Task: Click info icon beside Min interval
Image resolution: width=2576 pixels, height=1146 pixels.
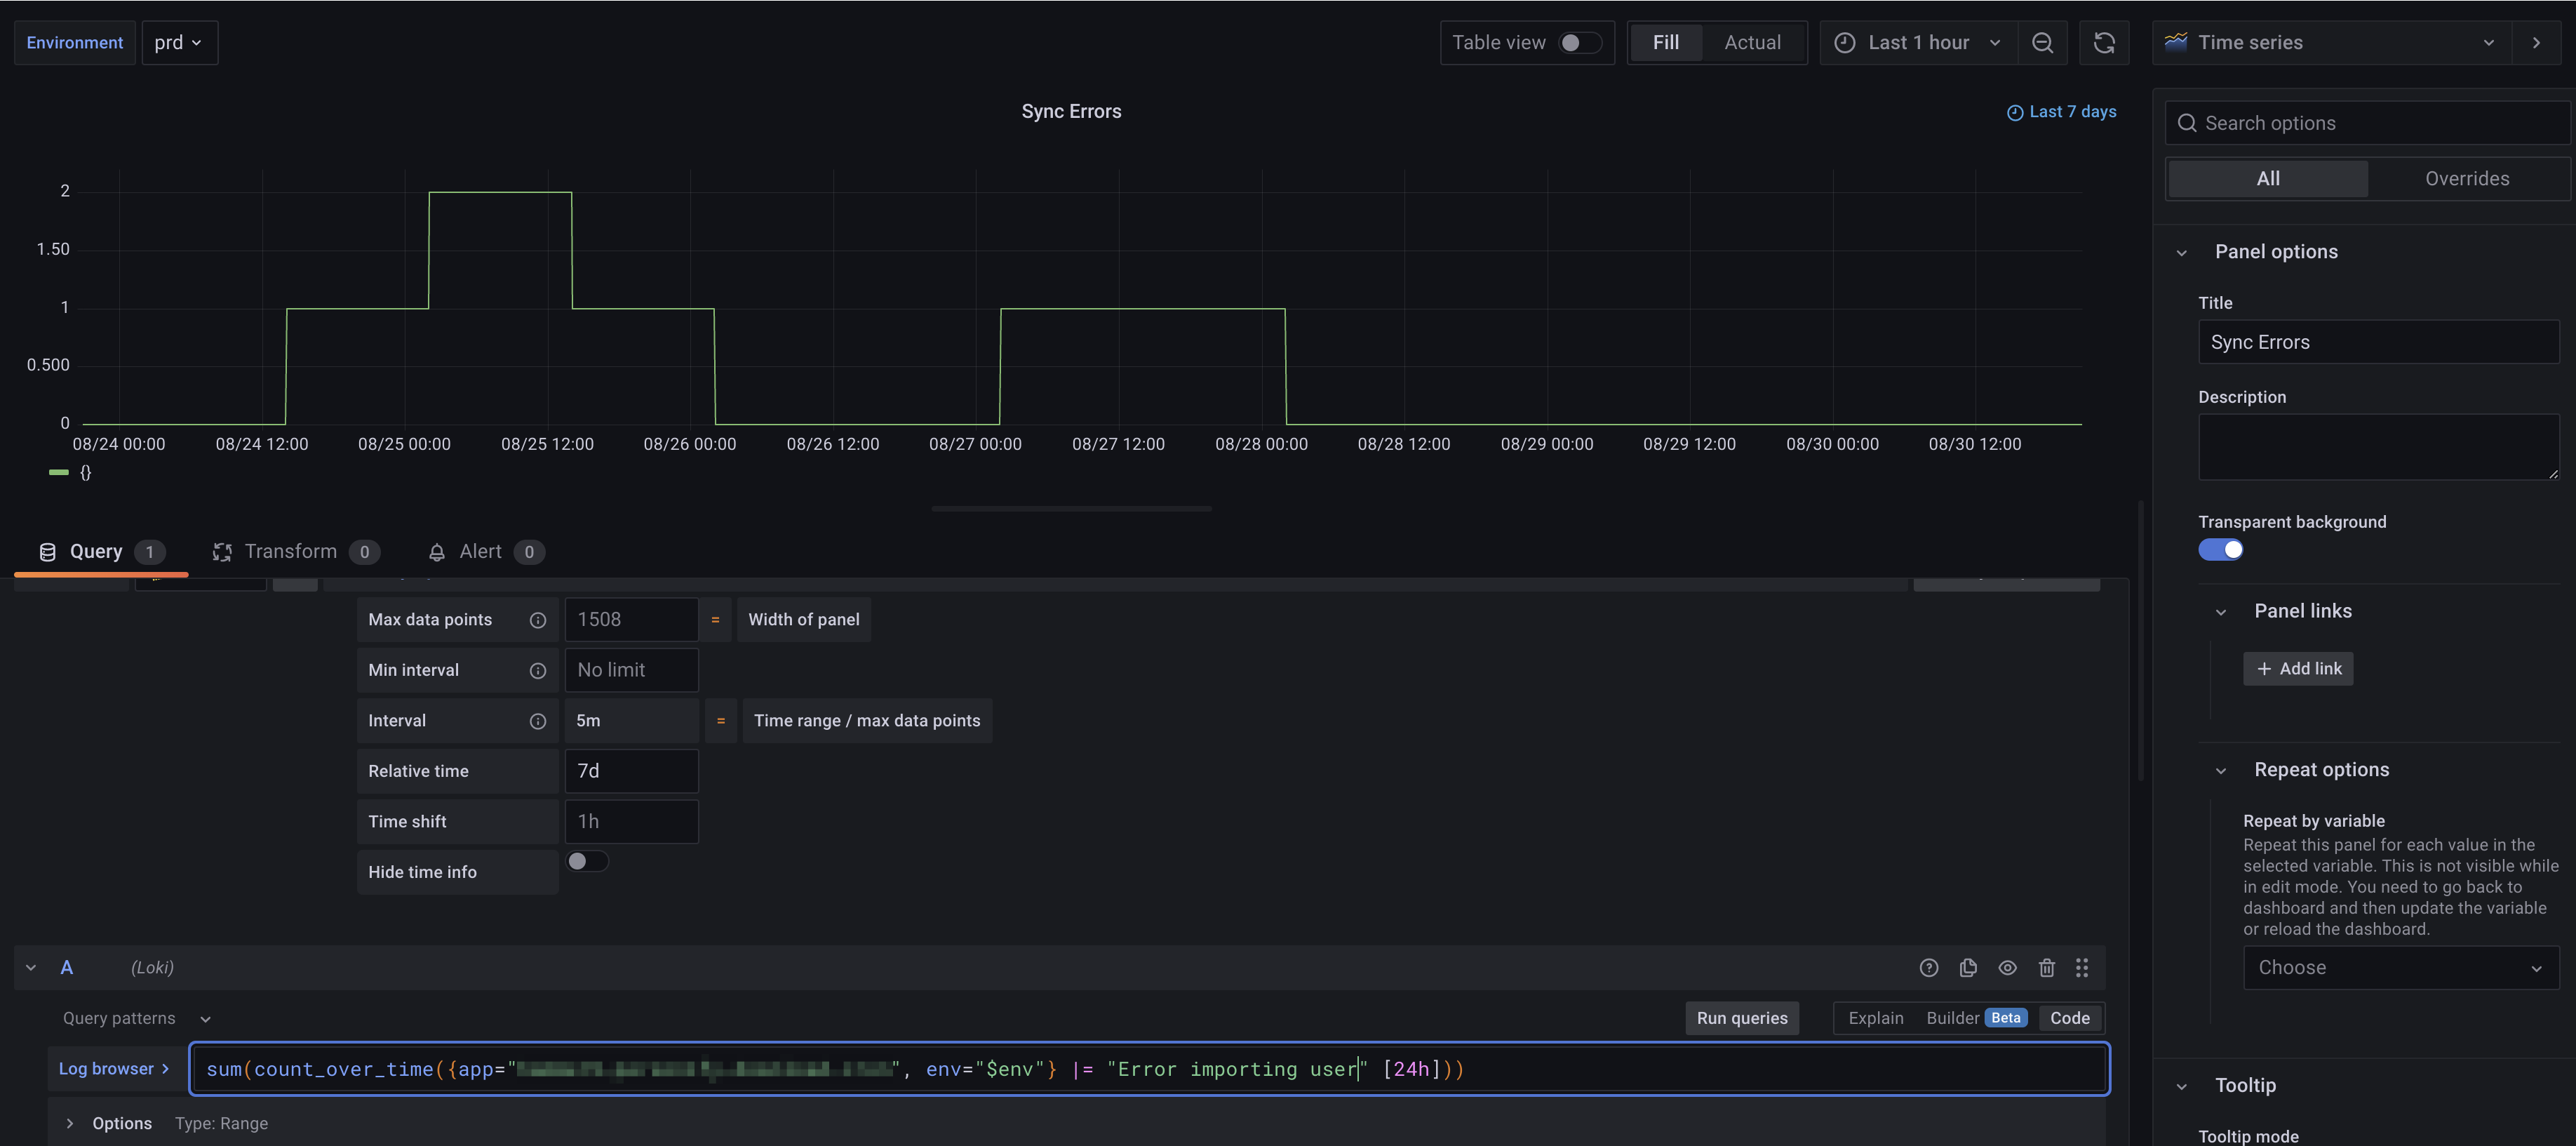Action: click(538, 670)
